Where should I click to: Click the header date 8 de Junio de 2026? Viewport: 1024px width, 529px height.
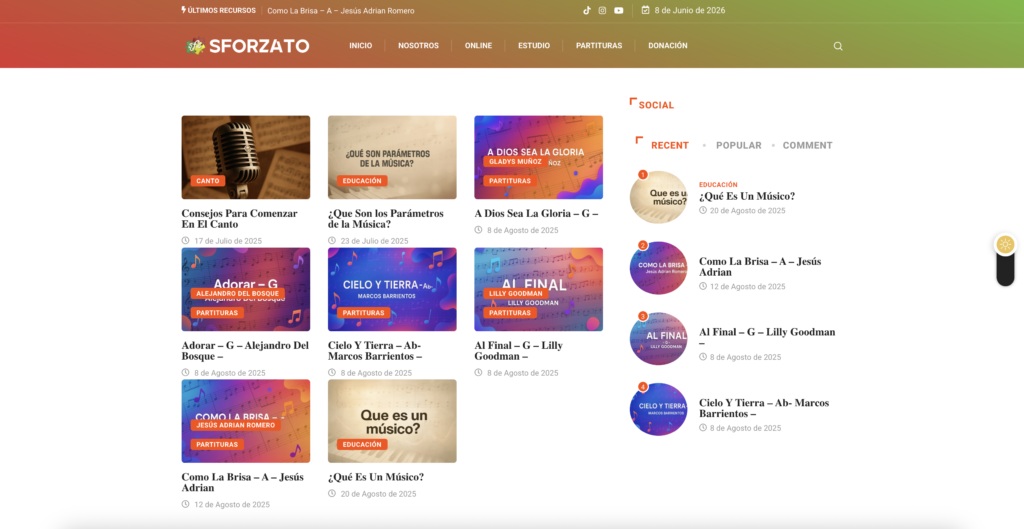(x=690, y=10)
